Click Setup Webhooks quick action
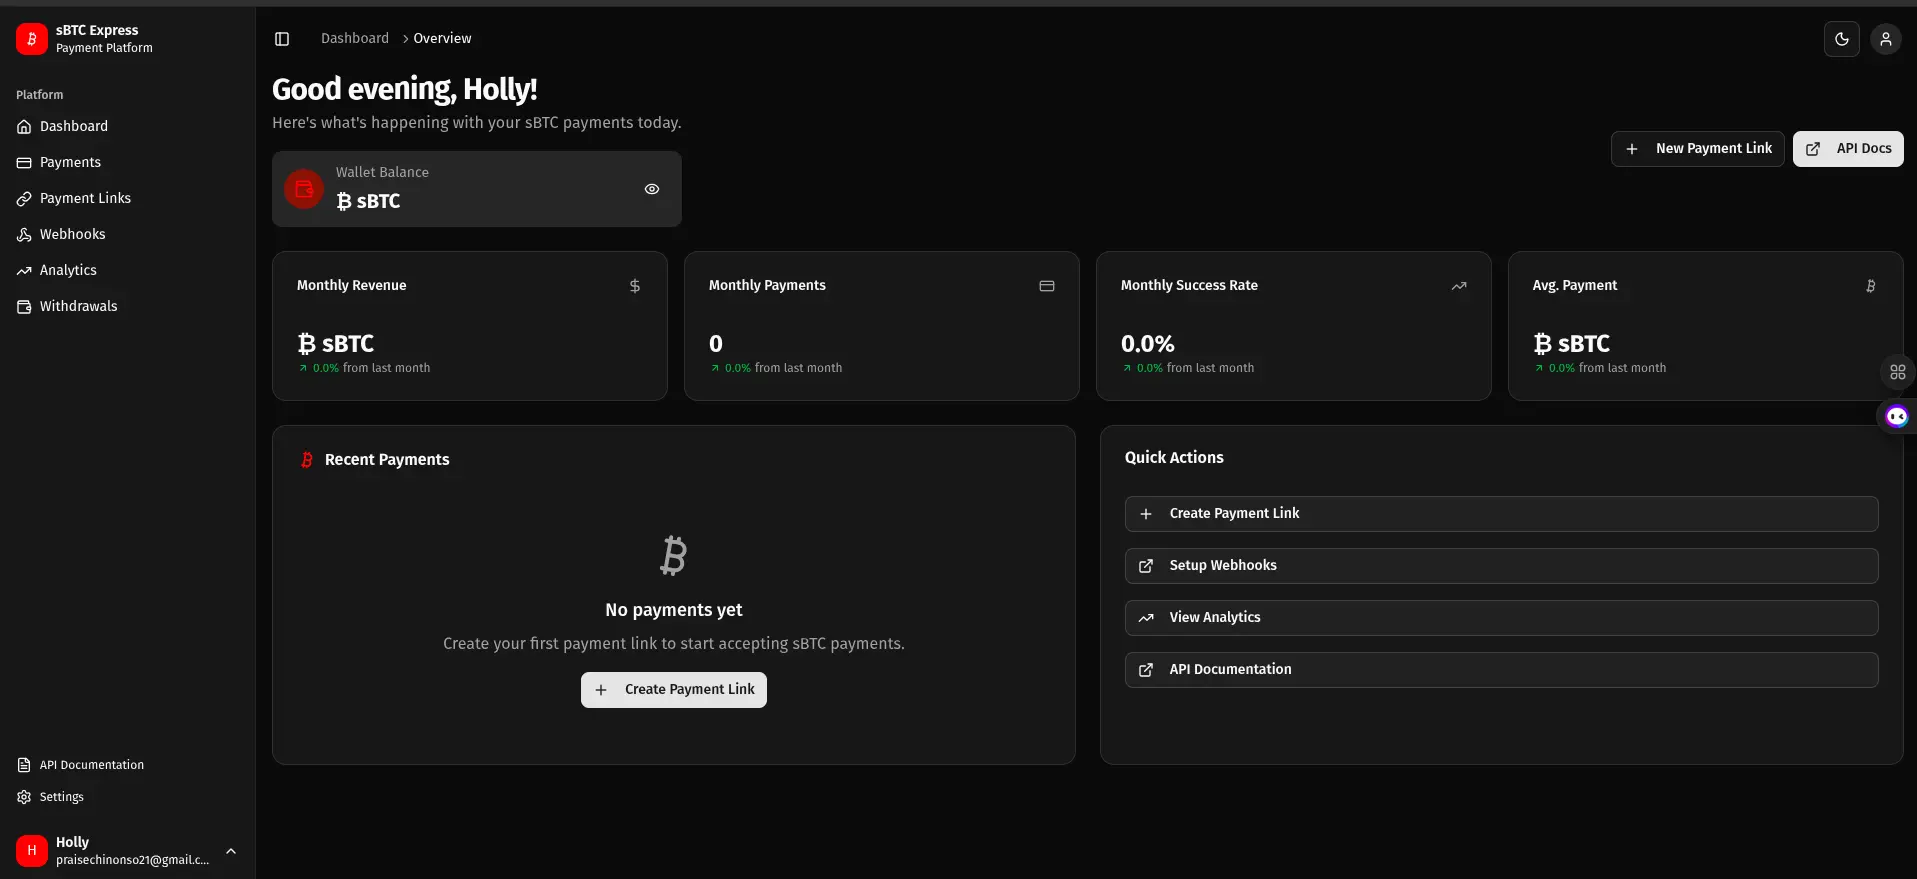1917x879 pixels. point(1501,566)
